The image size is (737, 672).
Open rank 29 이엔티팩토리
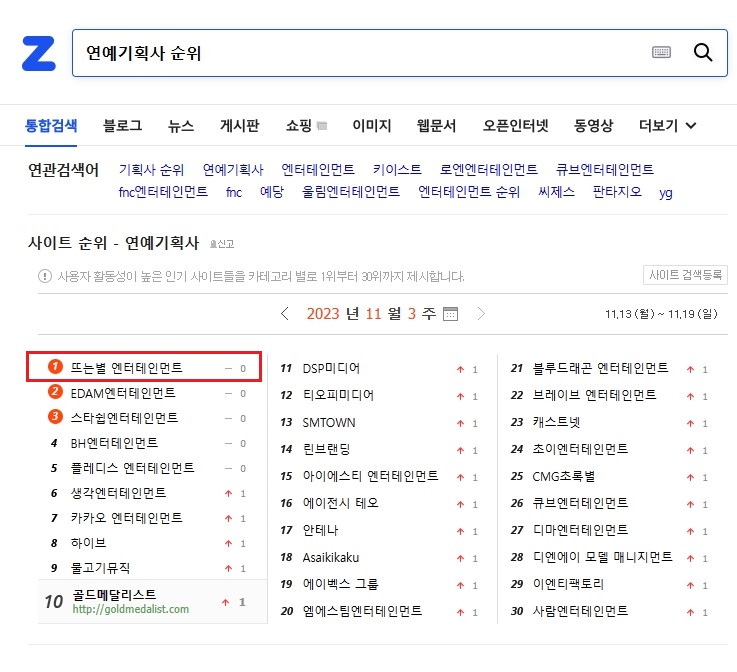point(568,584)
